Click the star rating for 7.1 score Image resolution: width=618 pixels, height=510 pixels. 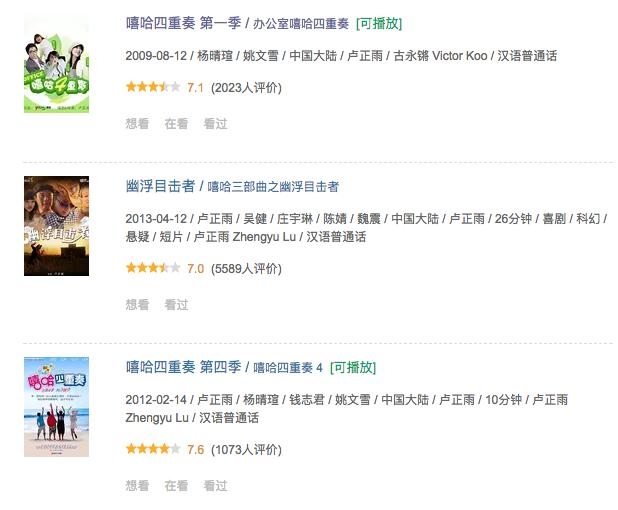pyautogui.click(x=153, y=87)
